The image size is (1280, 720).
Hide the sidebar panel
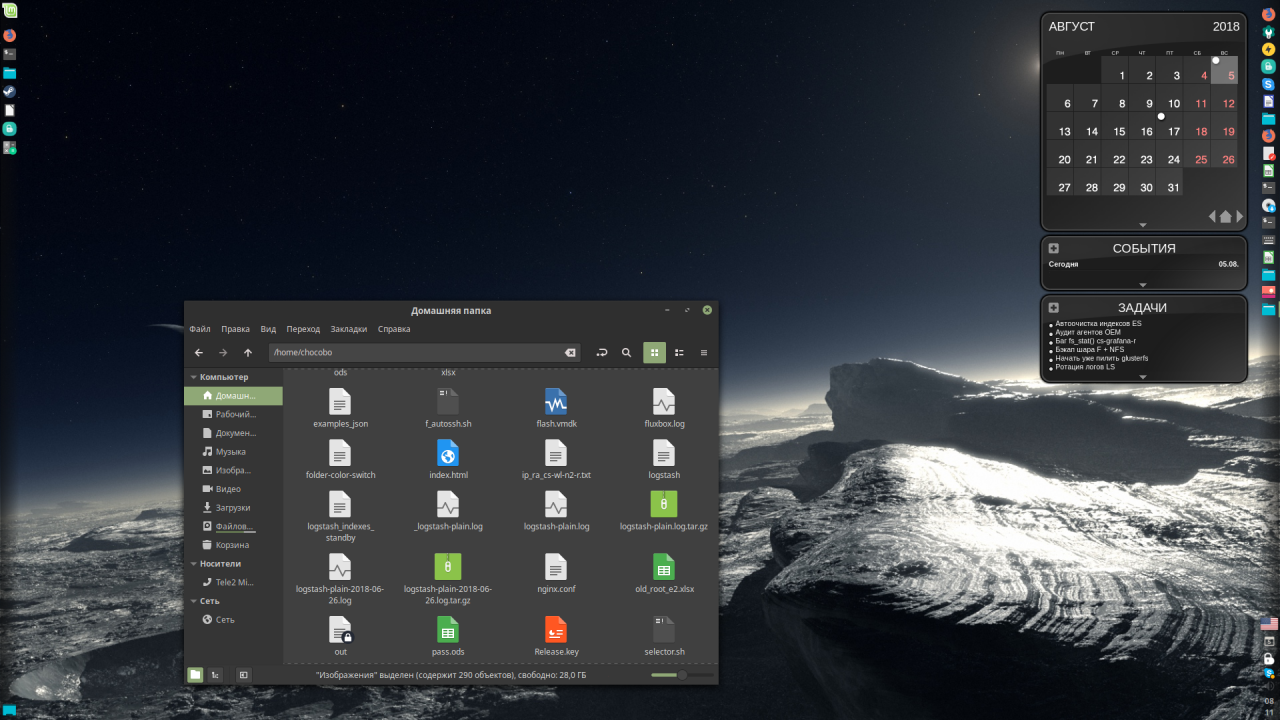(x=243, y=675)
